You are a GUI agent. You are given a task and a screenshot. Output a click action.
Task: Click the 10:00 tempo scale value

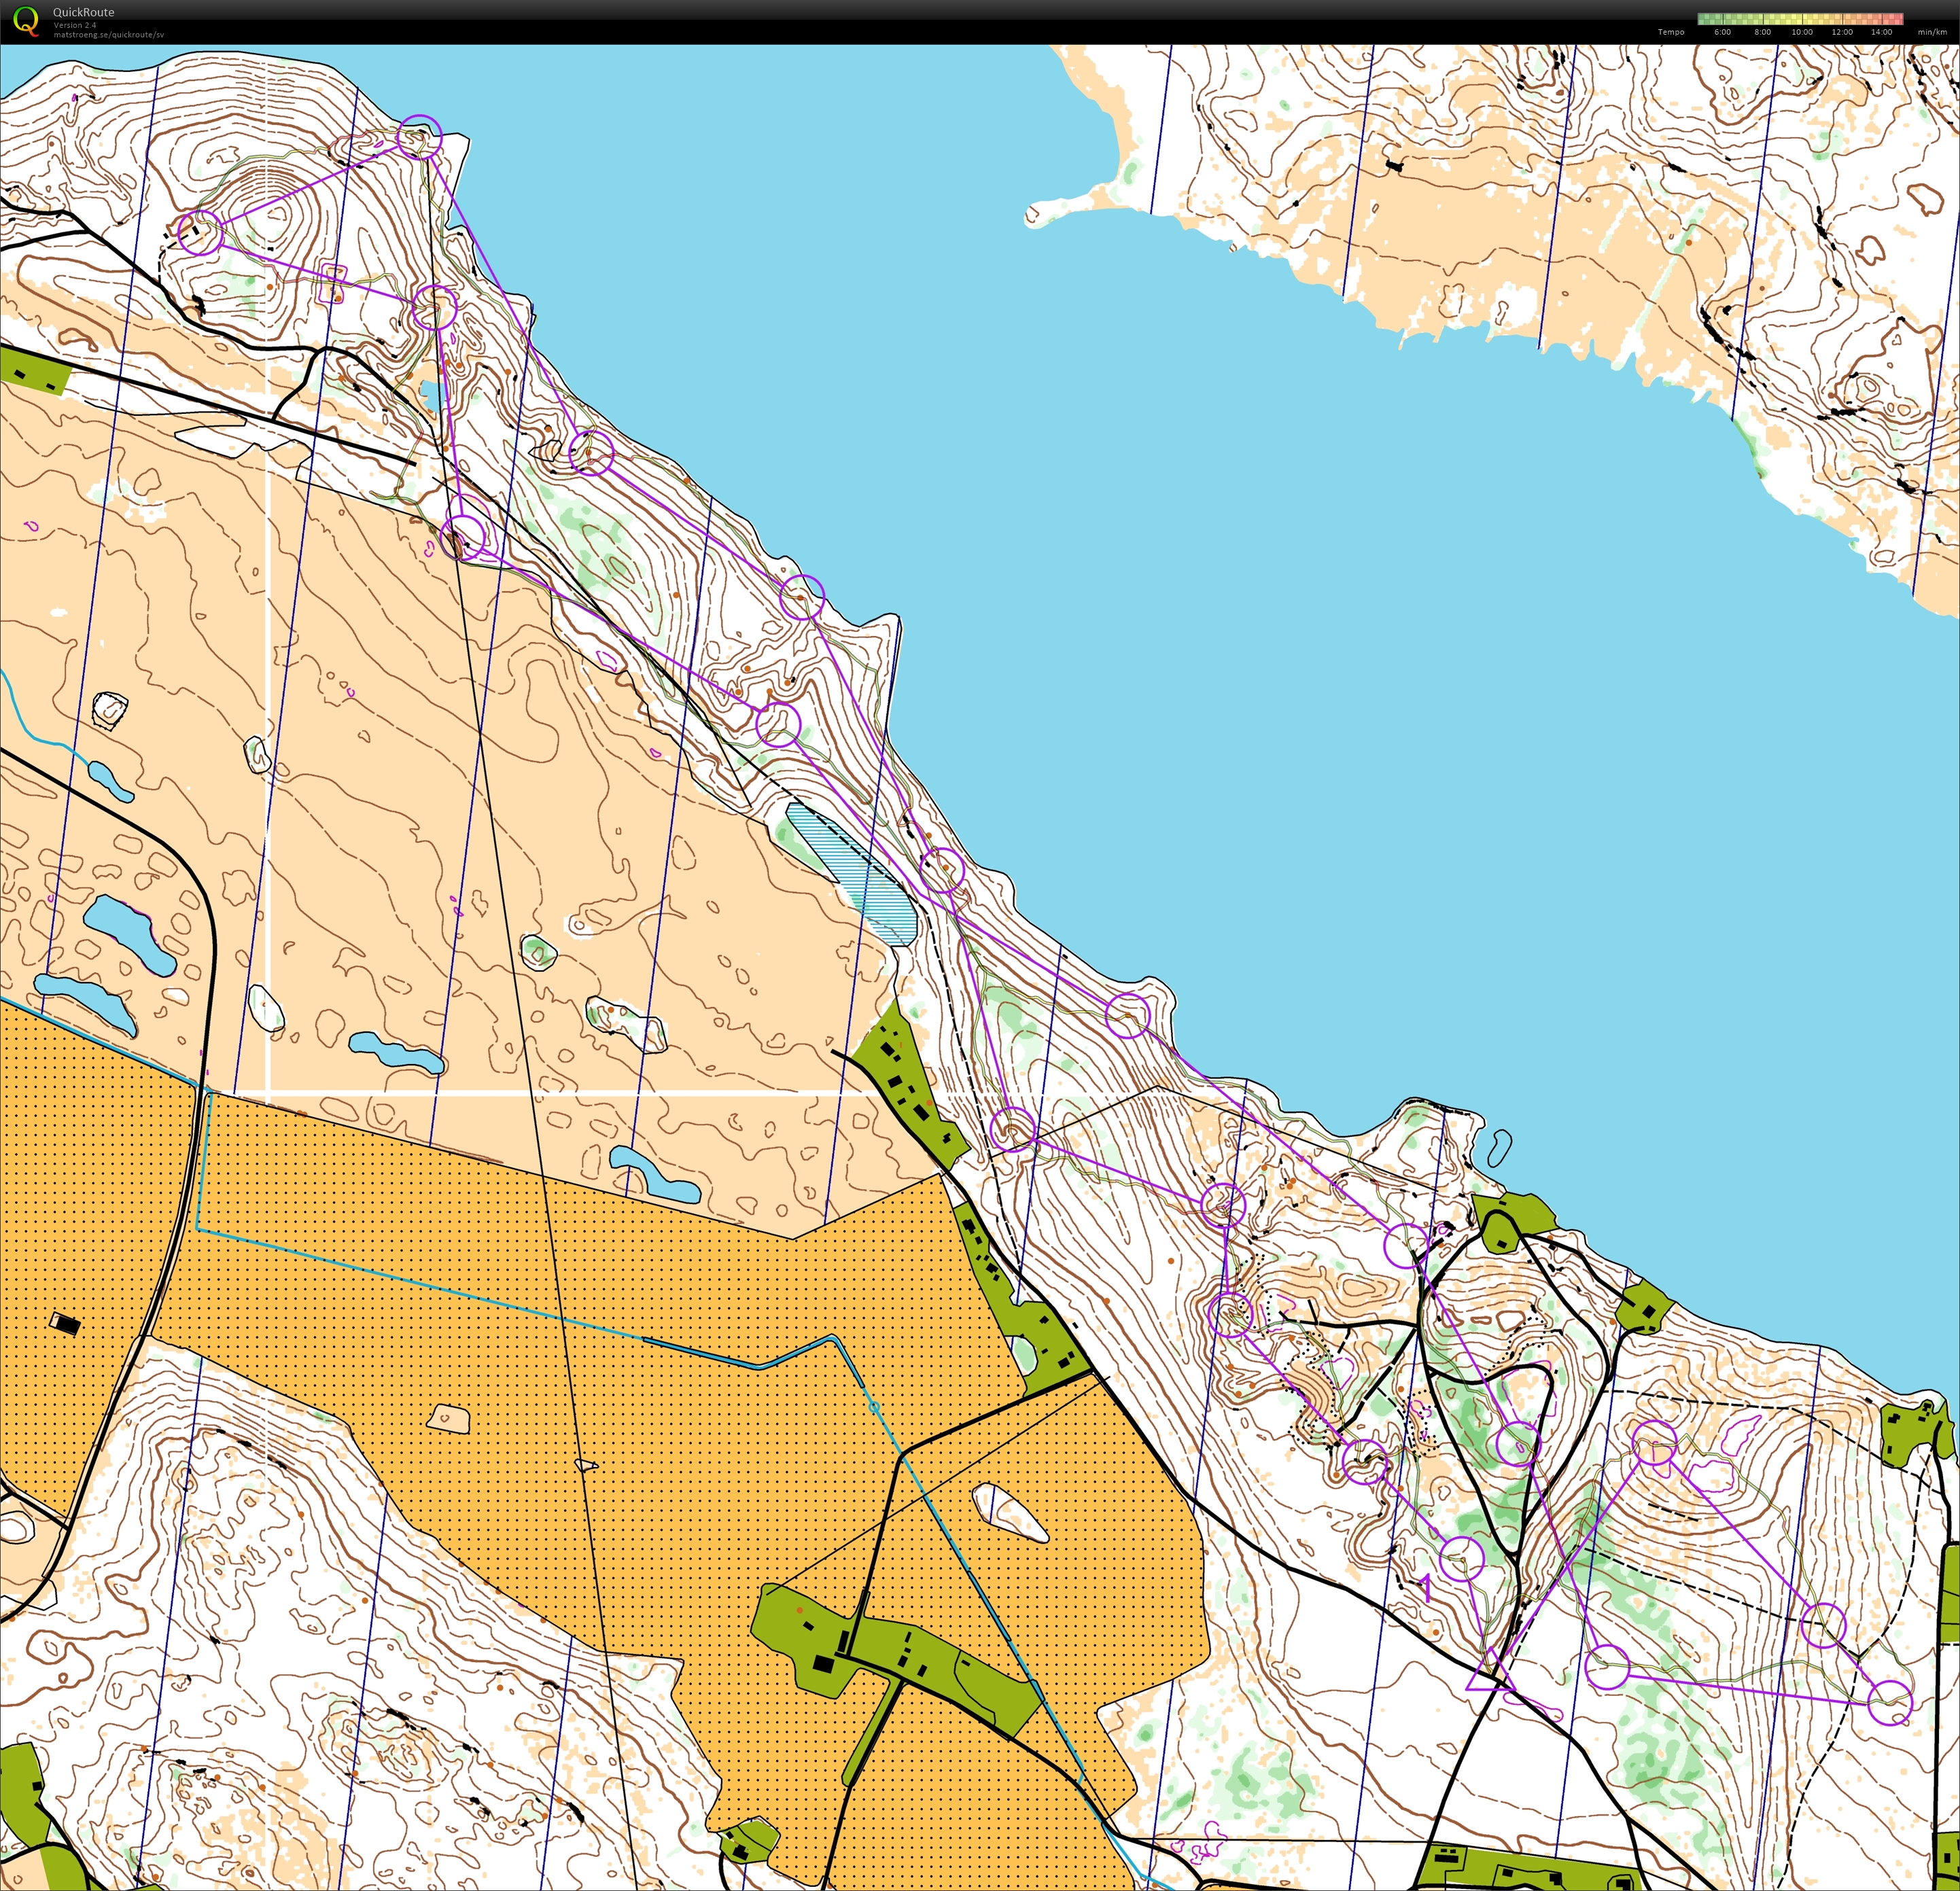click(x=1802, y=32)
